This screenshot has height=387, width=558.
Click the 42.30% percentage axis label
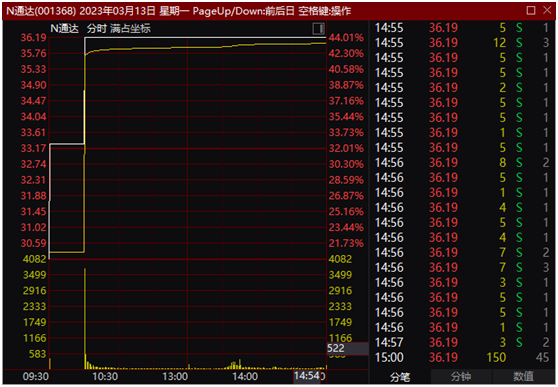click(346, 53)
